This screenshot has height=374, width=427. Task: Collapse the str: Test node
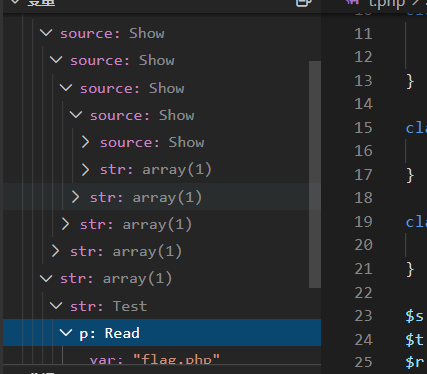[x=56, y=306]
